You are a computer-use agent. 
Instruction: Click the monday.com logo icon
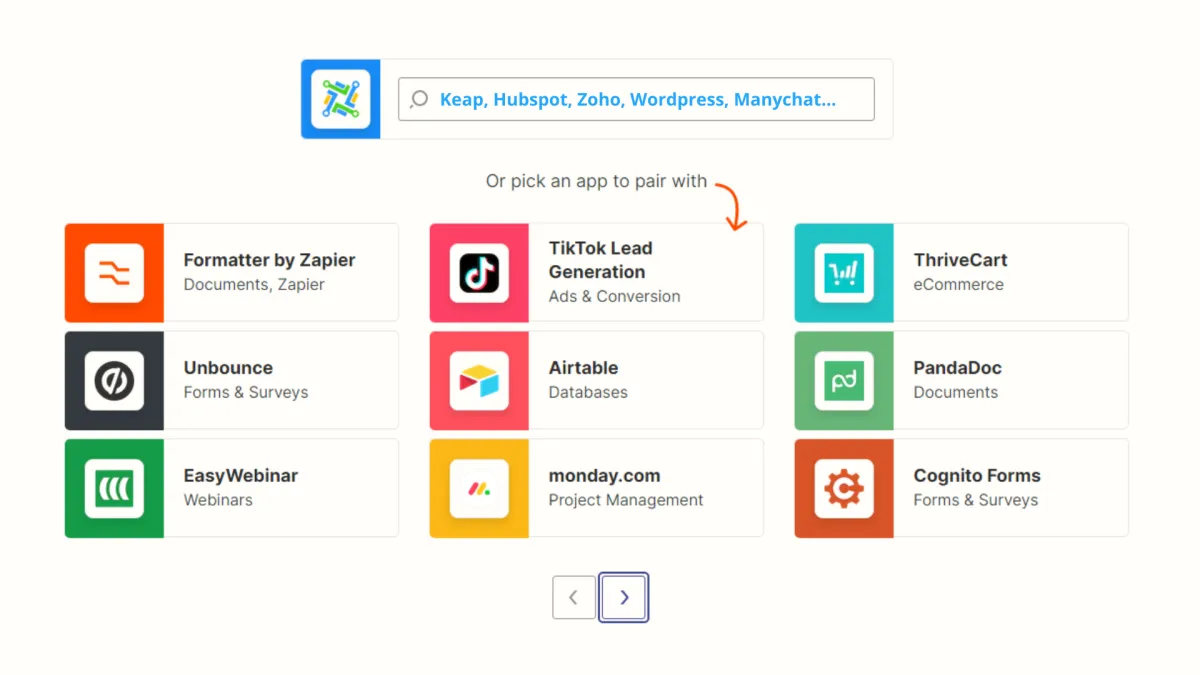(x=479, y=489)
